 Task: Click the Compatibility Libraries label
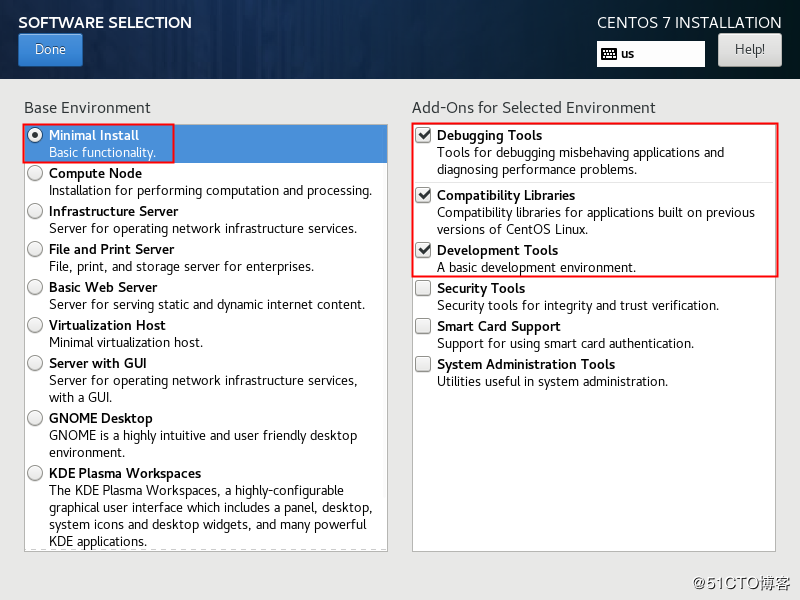(x=506, y=195)
